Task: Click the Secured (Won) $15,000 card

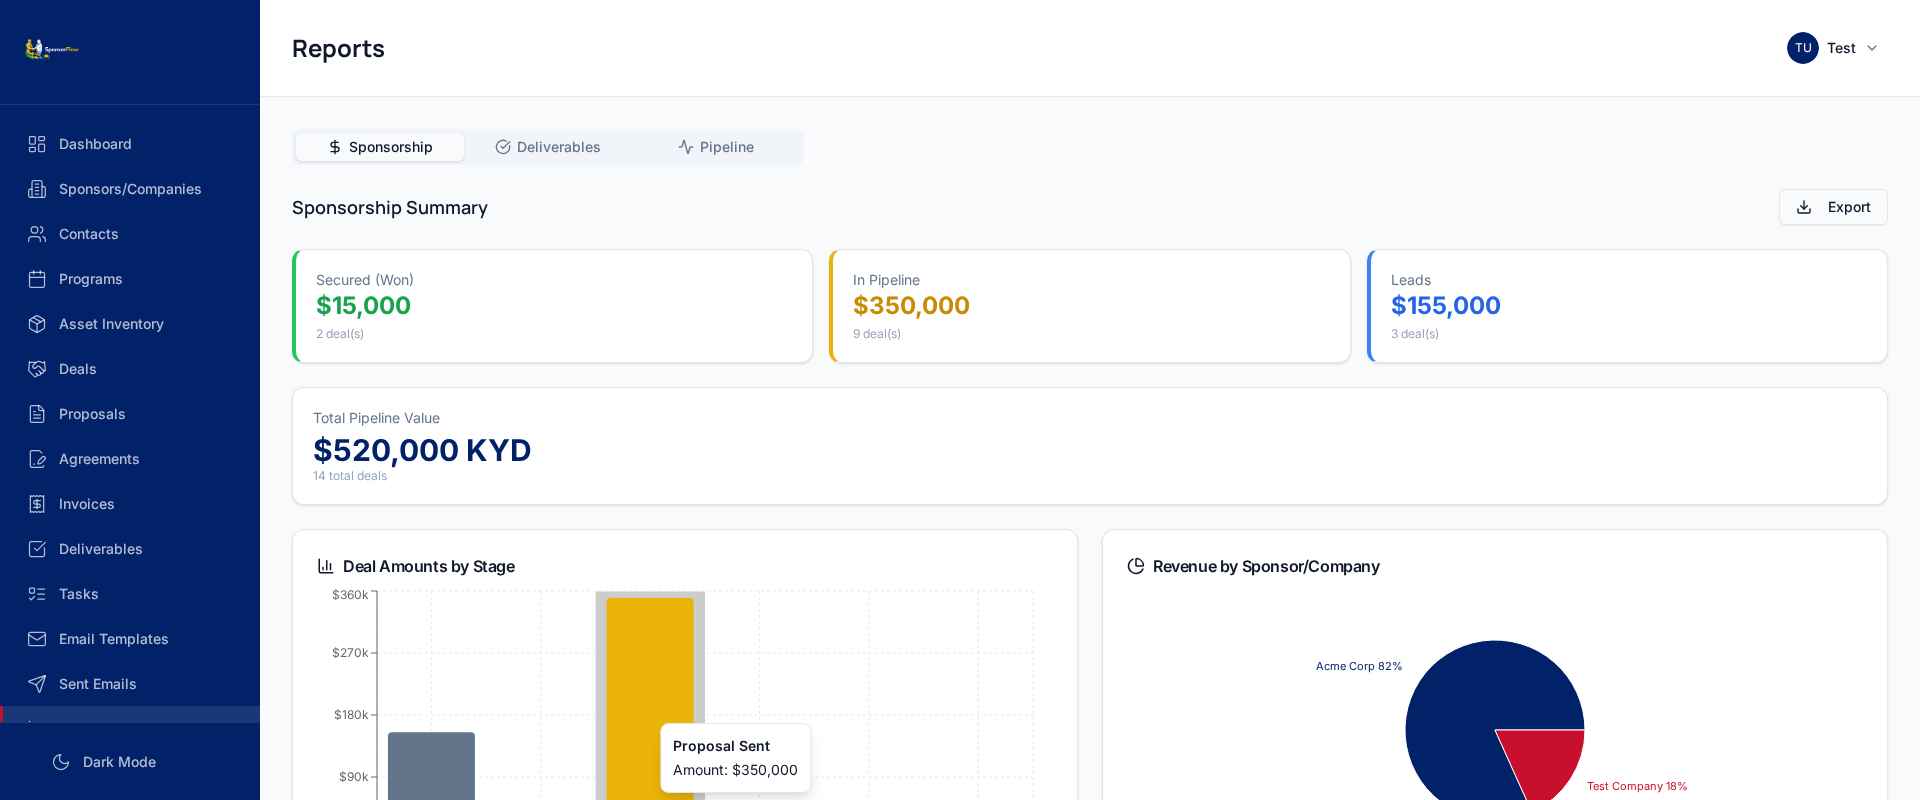Action: (552, 306)
